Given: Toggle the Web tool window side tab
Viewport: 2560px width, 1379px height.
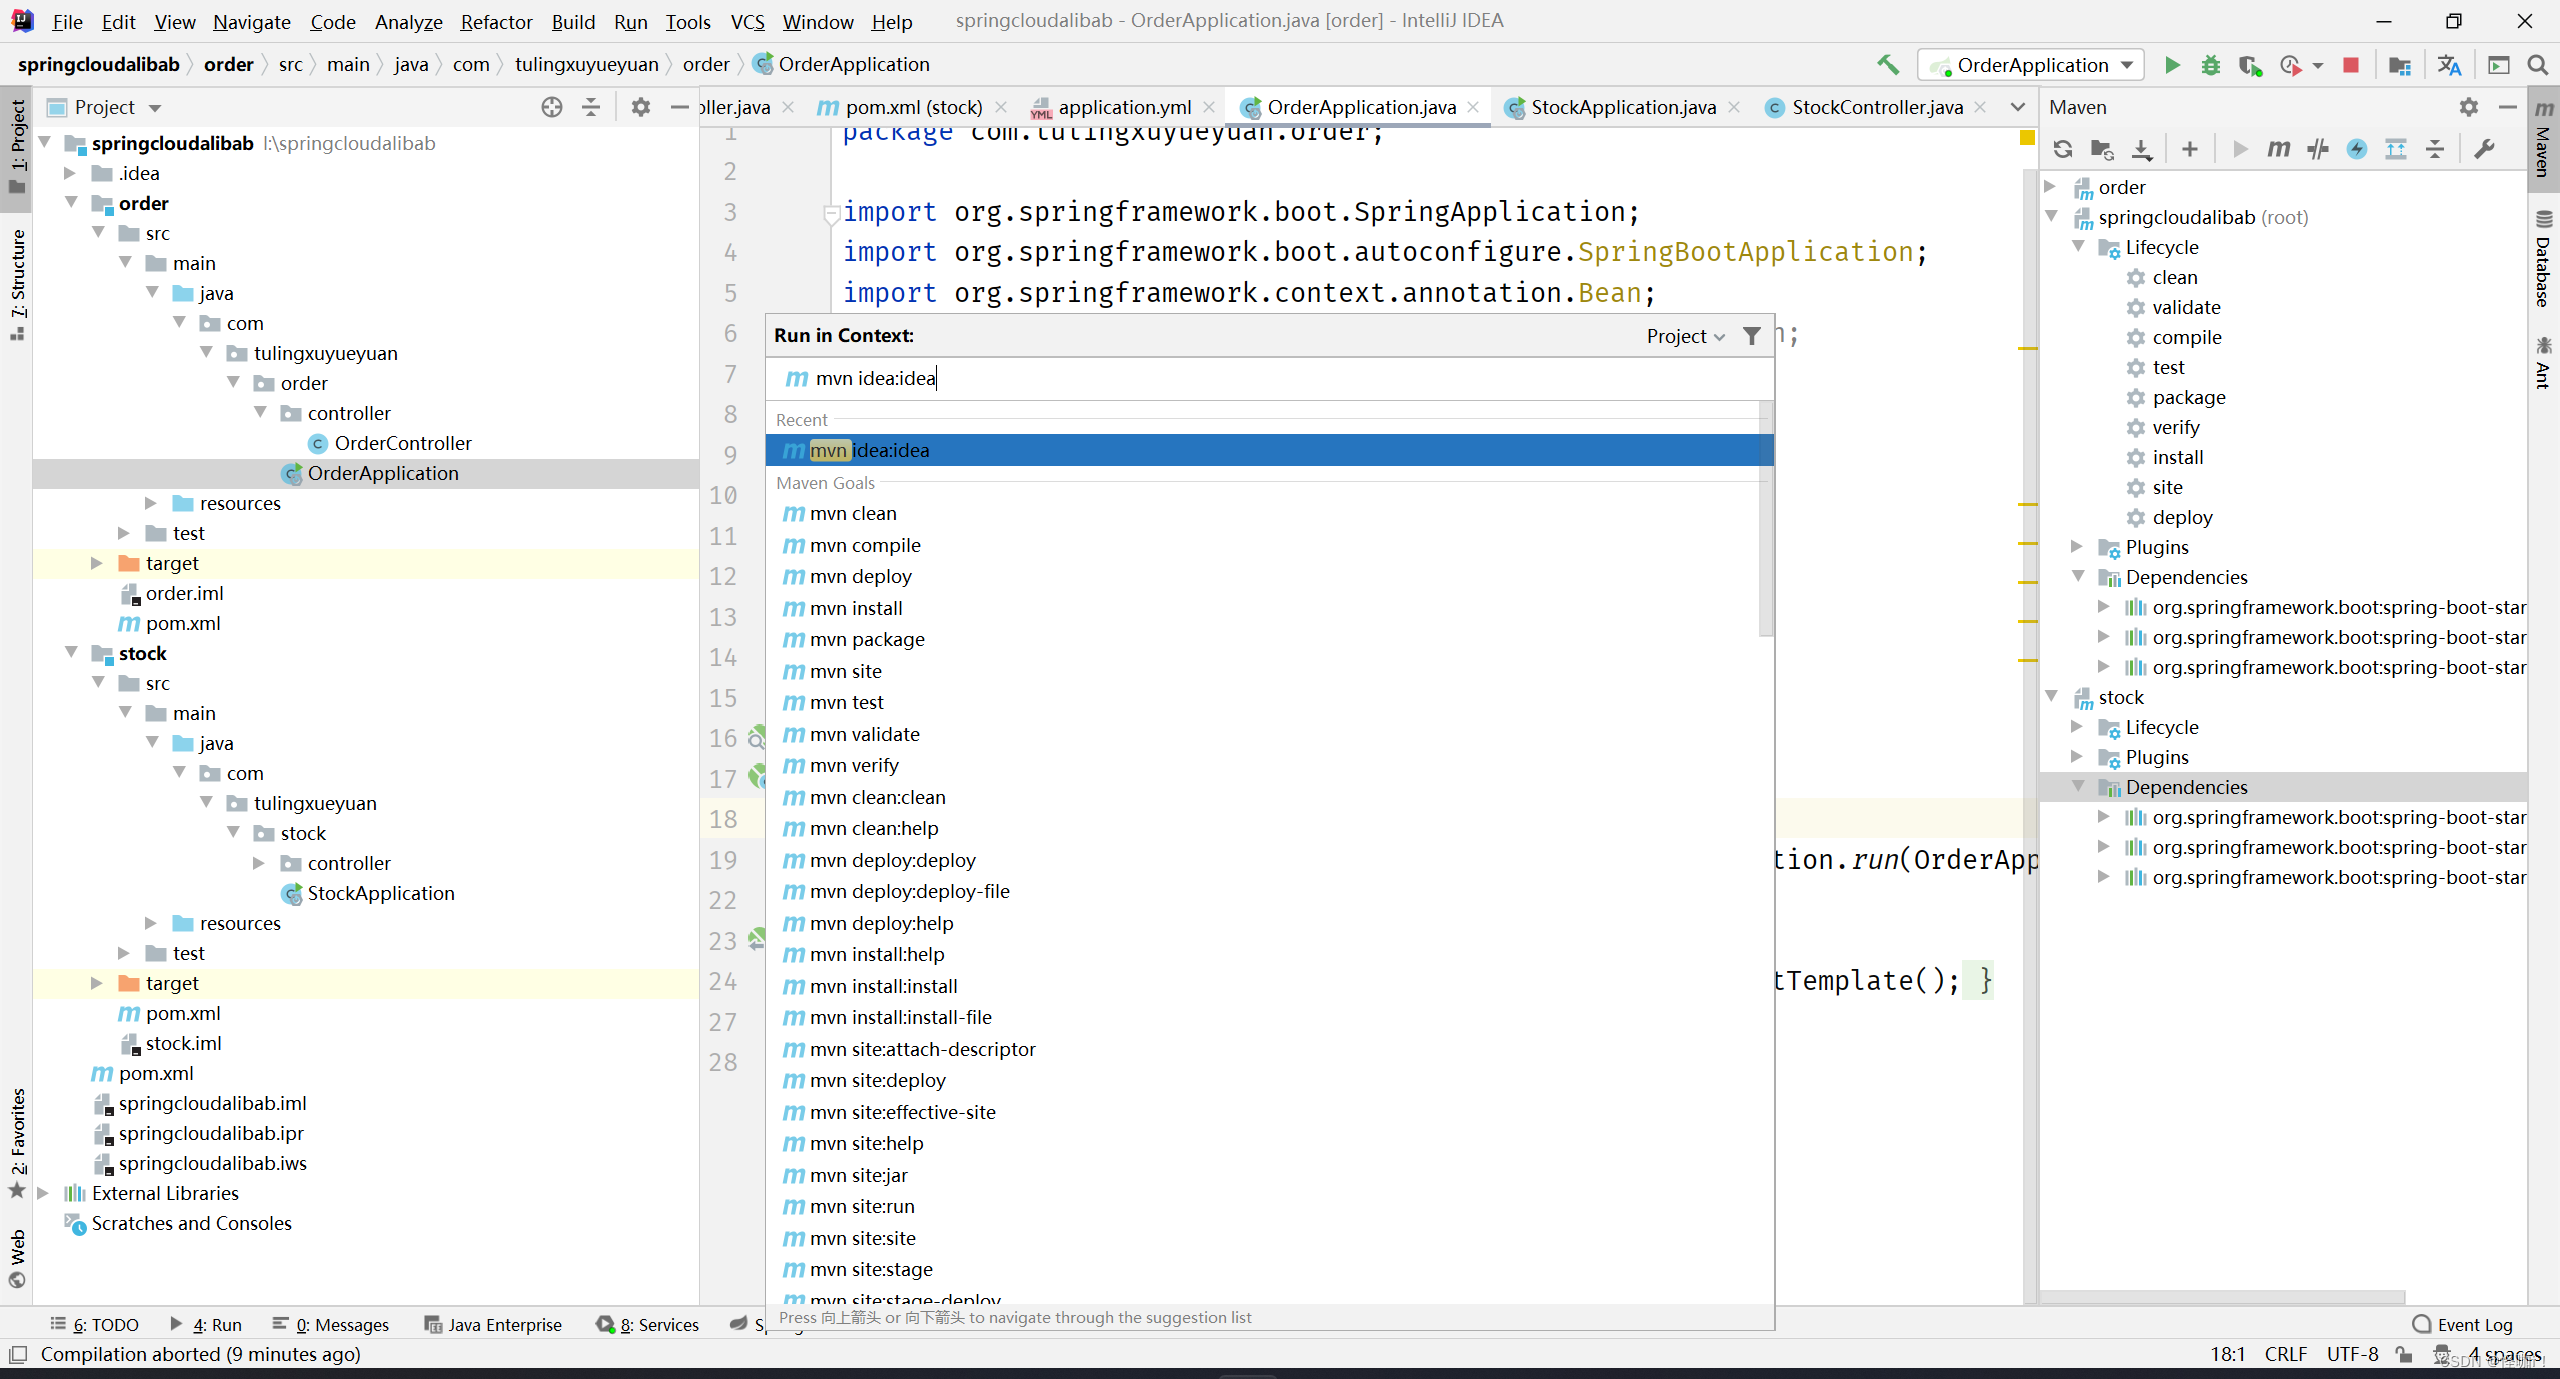Looking at the screenshot, I should coord(17,1258).
